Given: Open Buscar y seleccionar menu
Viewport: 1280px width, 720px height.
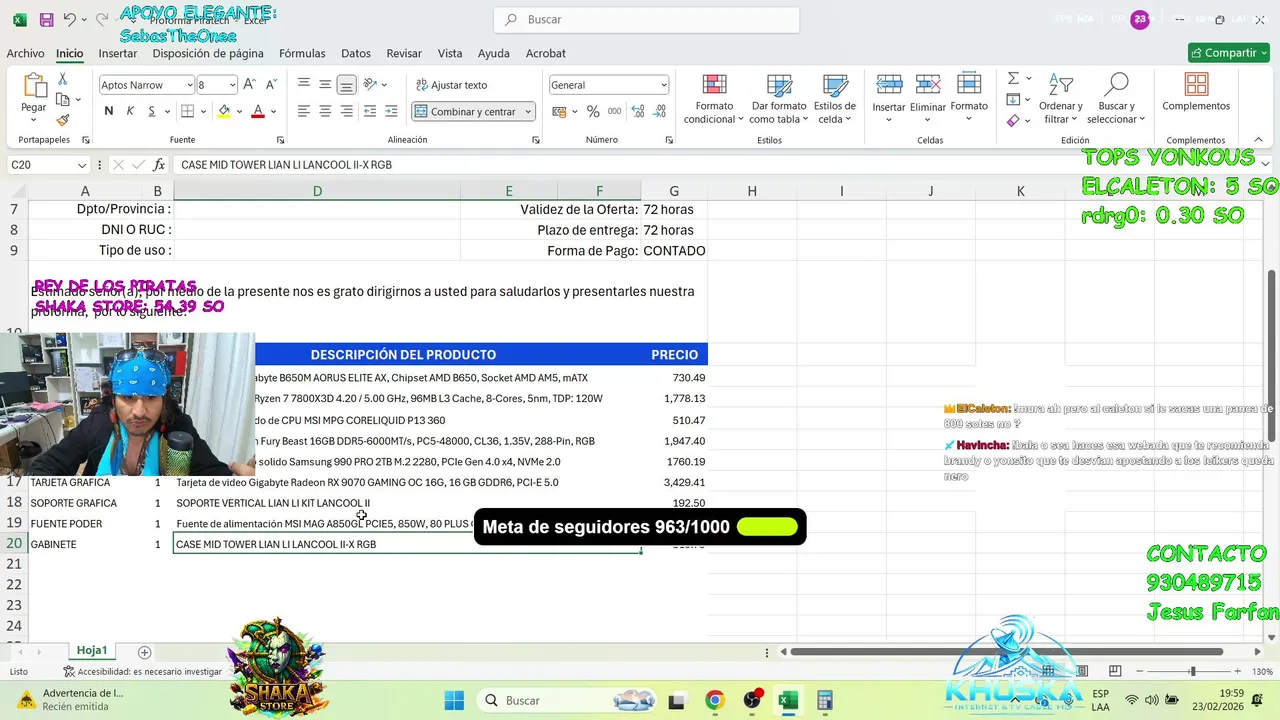Looking at the screenshot, I should tap(1116, 99).
